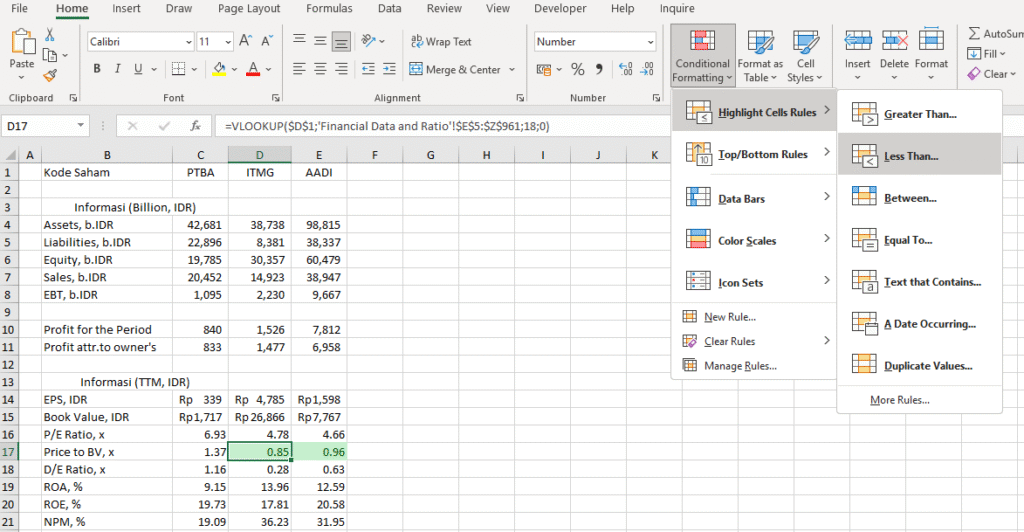Click More Rules... in the submenu
Viewport: 1024px width, 532px height.
pos(899,400)
